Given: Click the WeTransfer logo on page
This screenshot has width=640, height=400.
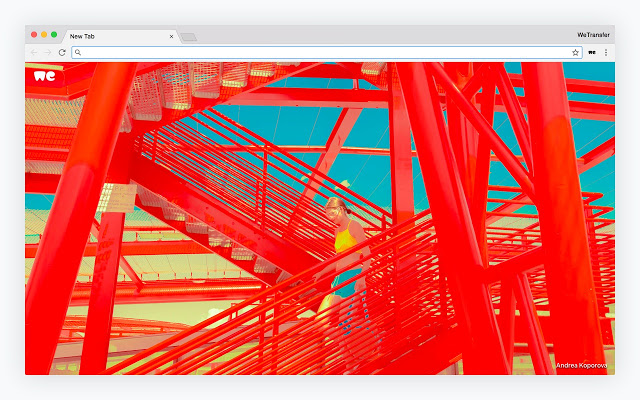Looking at the screenshot, I should 44,76.
